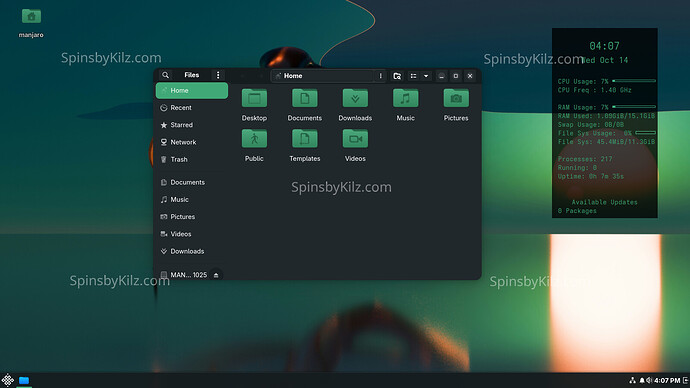Click the Swap Usage: 0B/0B text on the widget
The width and height of the screenshot is (690, 388).
(x=591, y=124)
